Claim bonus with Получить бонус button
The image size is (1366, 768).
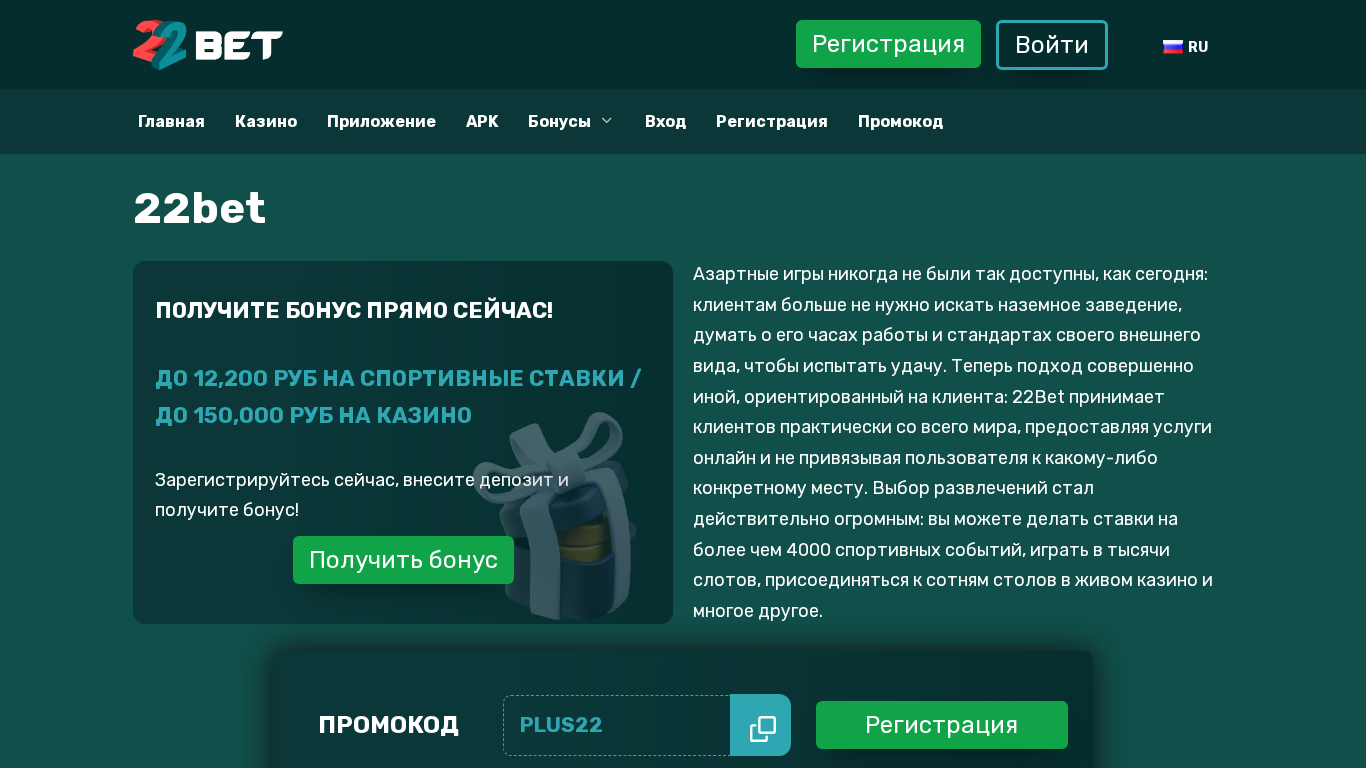[403, 560]
